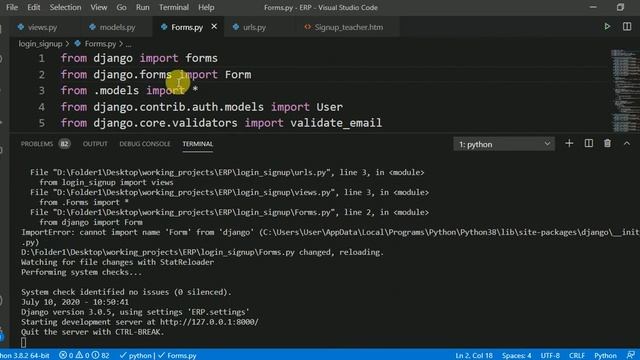The width and height of the screenshot is (640, 360).
Task: Click 'July 10, 2020 - 10:50:41' terminal line
Action: 75,302
